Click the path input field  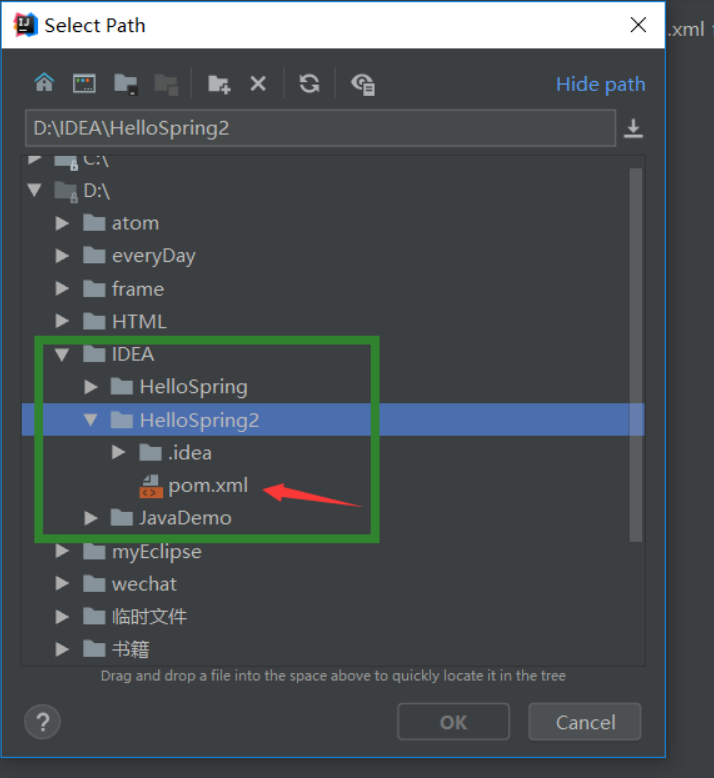click(x=321, y=128)
